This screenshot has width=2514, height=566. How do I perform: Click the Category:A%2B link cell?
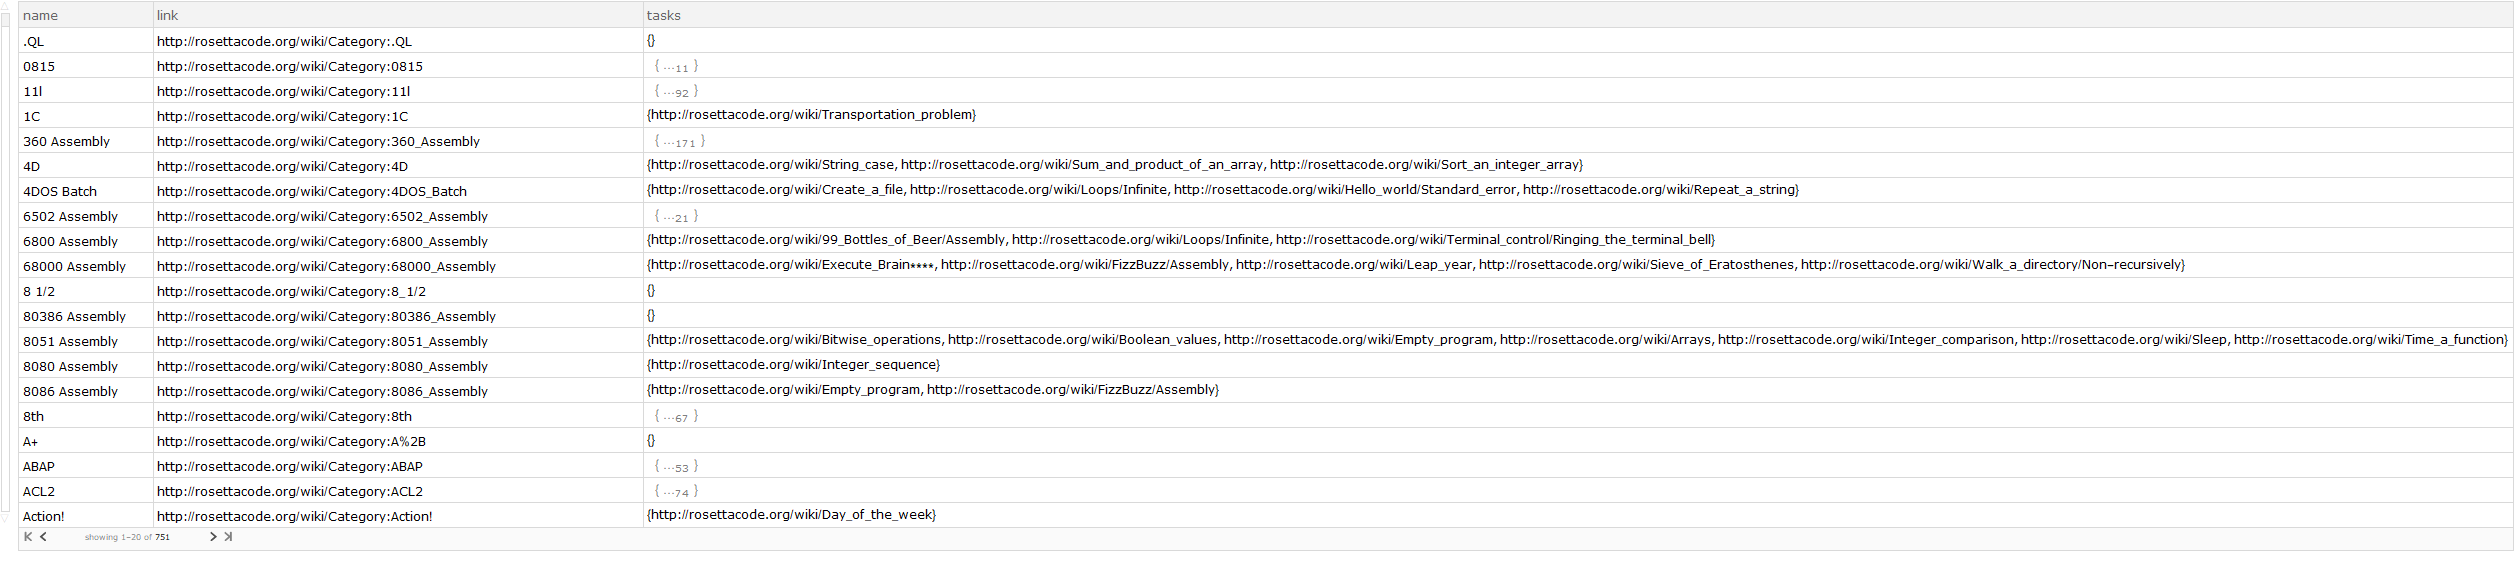point(398,441)
